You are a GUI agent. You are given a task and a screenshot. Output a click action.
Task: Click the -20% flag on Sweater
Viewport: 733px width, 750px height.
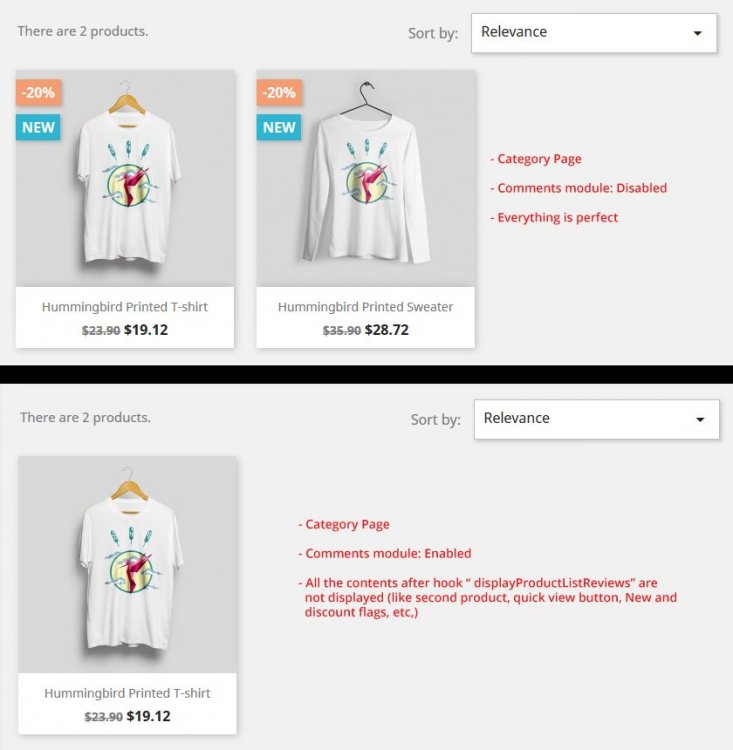279,92
